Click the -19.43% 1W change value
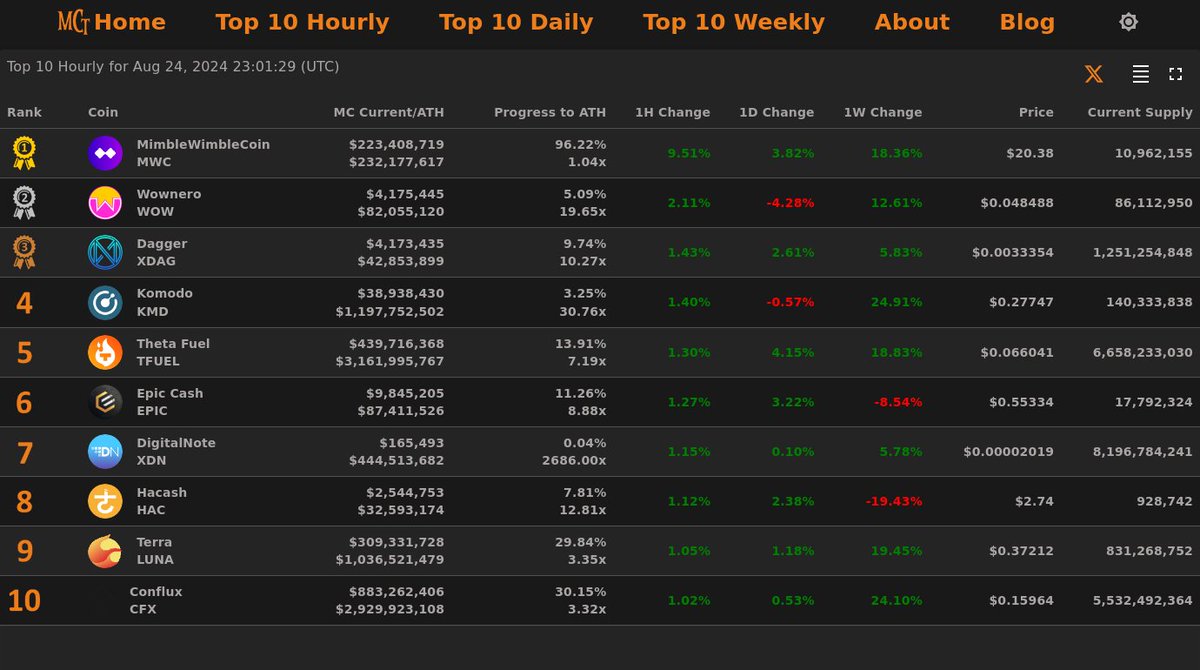This screenshot has height=670, width=1200. coord(894,501)
